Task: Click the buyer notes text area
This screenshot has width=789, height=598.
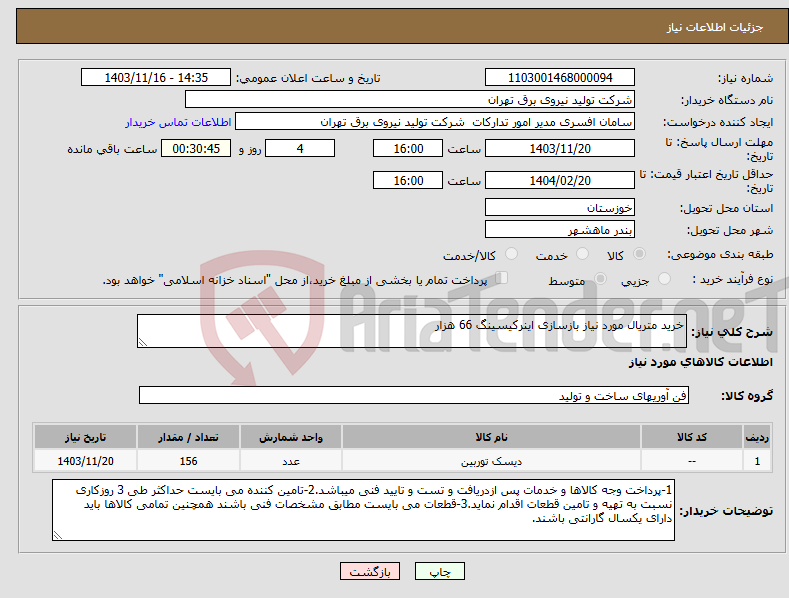Action: tap(363, 510)
